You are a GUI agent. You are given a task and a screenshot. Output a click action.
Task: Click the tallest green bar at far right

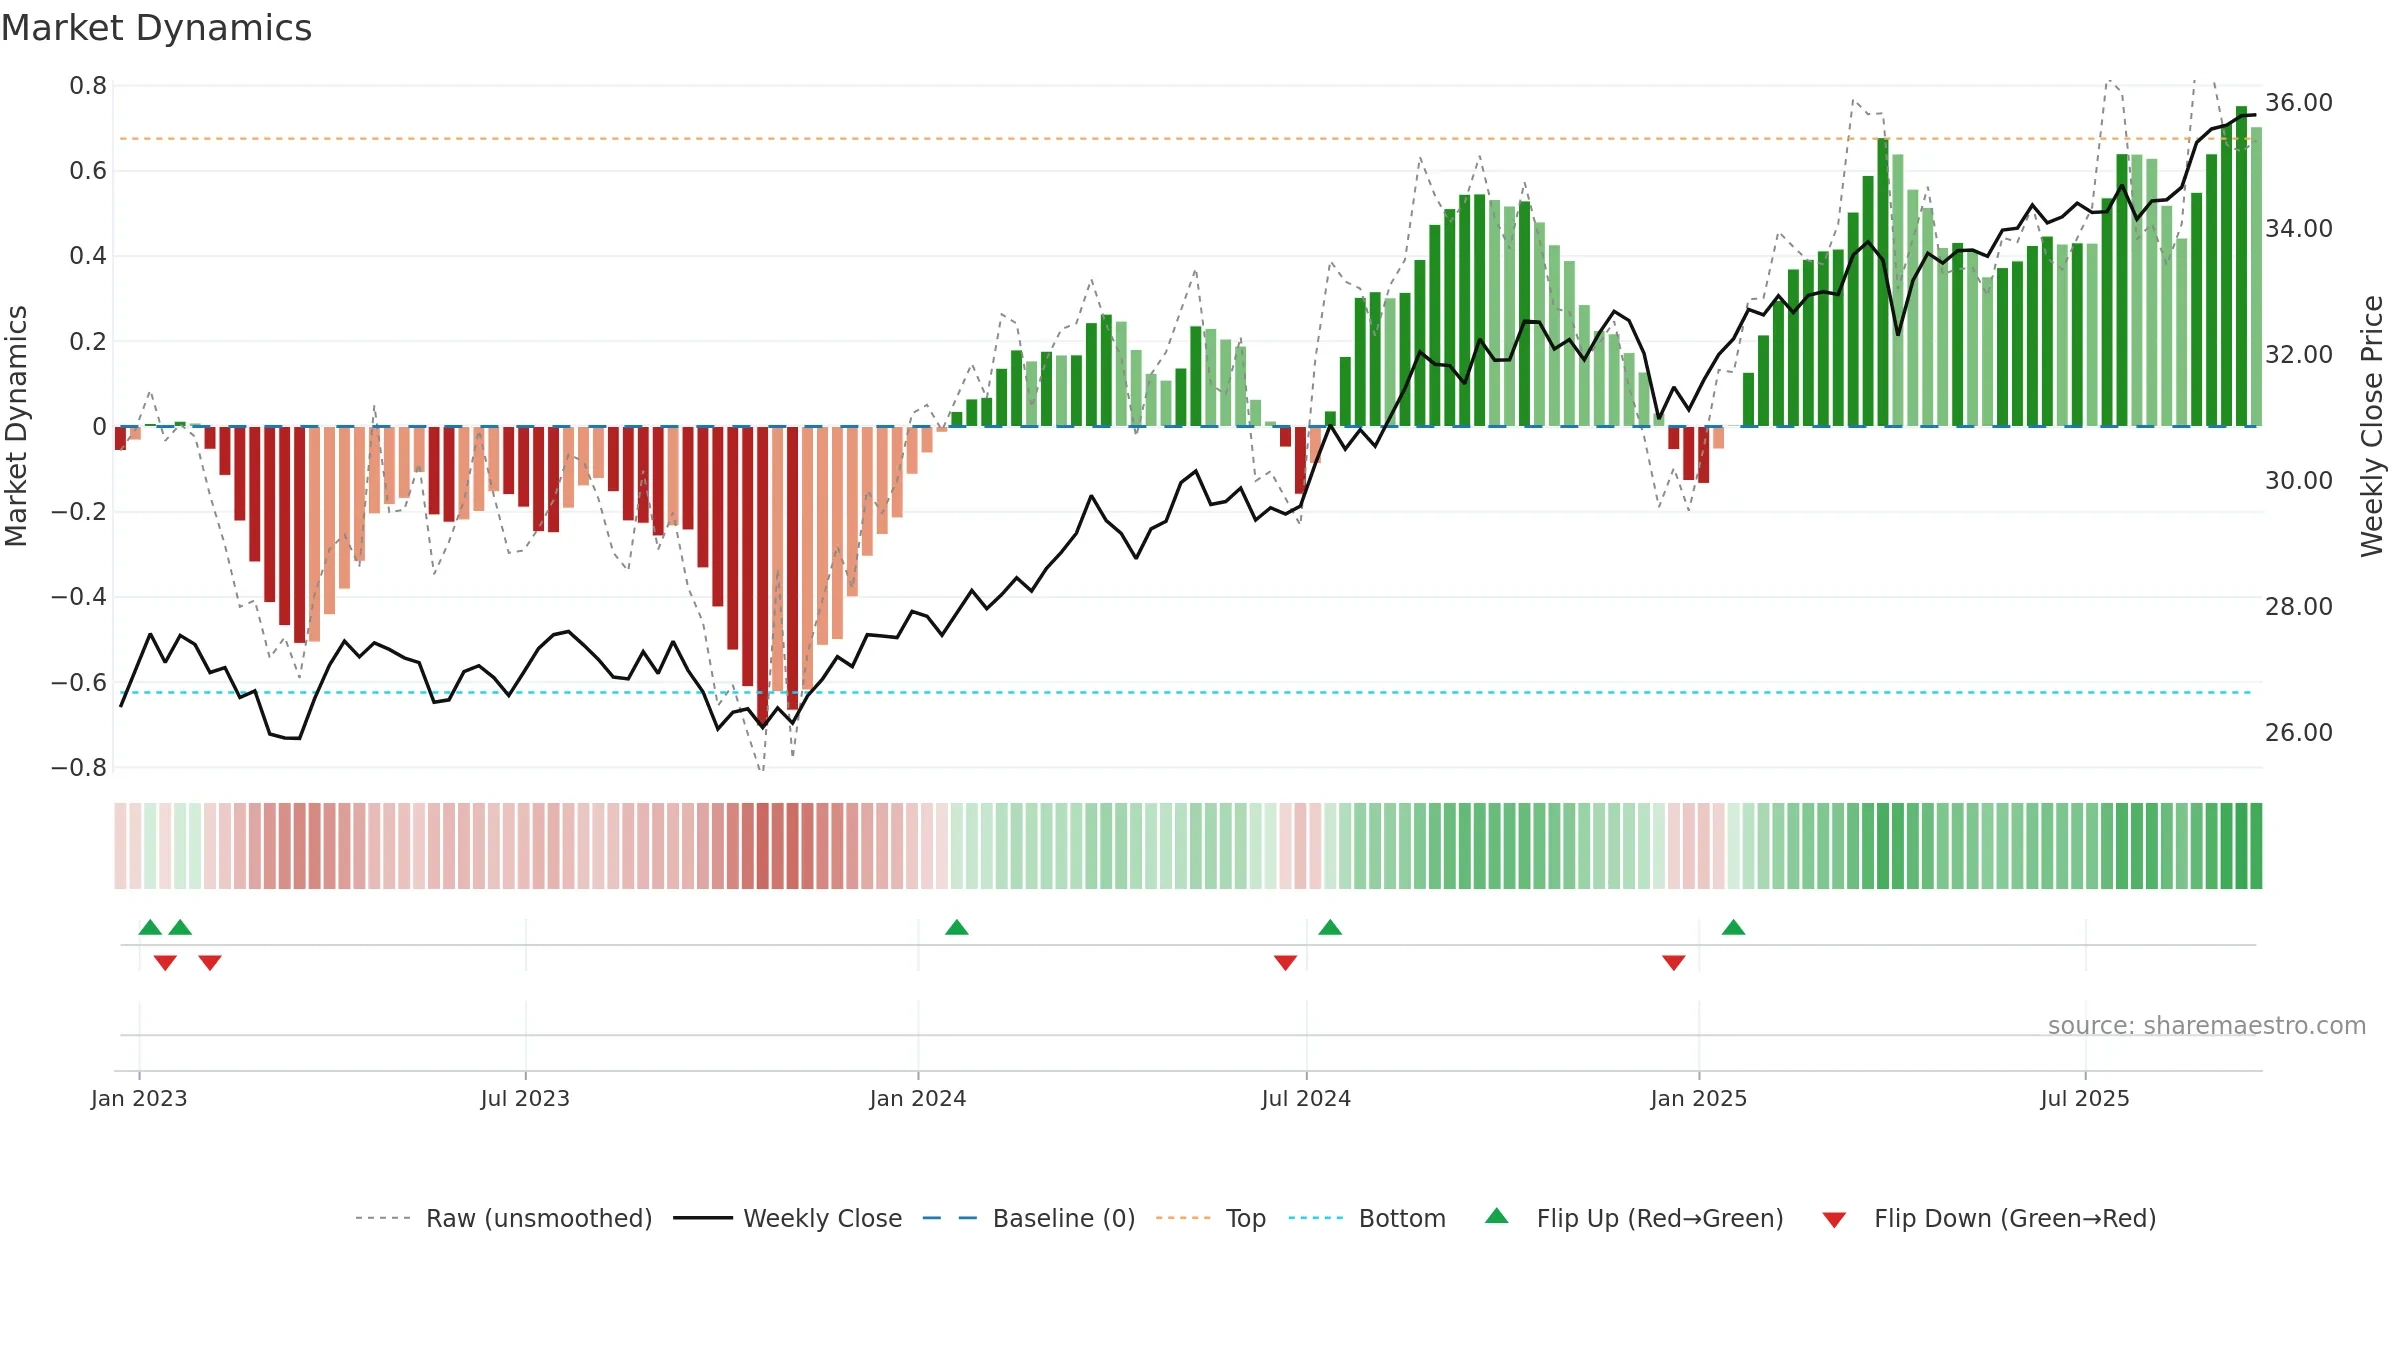[2241, 266]
